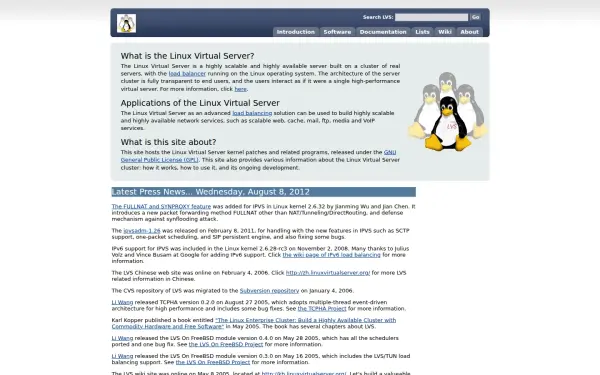Click the 'Latest Press News' heading bar

pyautogui.click(x=264, y=192)
